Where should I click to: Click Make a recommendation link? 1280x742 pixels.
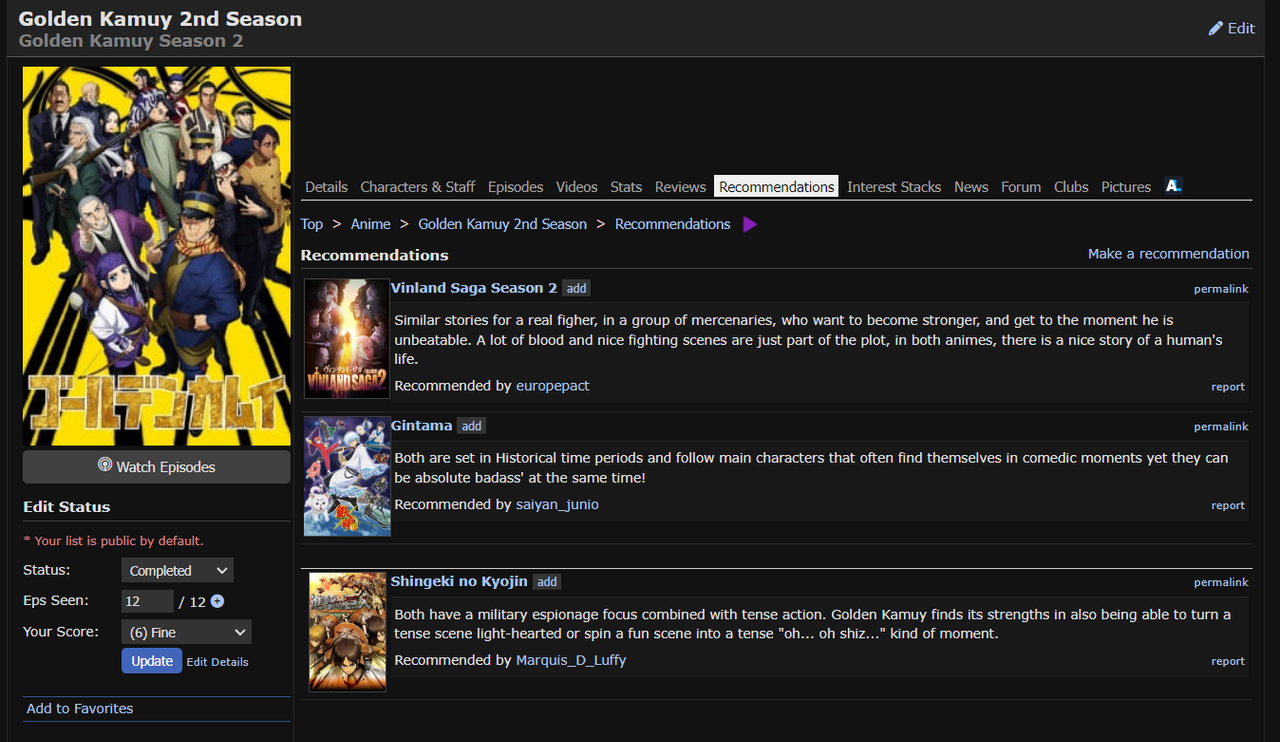pyautogui.click(x=1169, y=254)
